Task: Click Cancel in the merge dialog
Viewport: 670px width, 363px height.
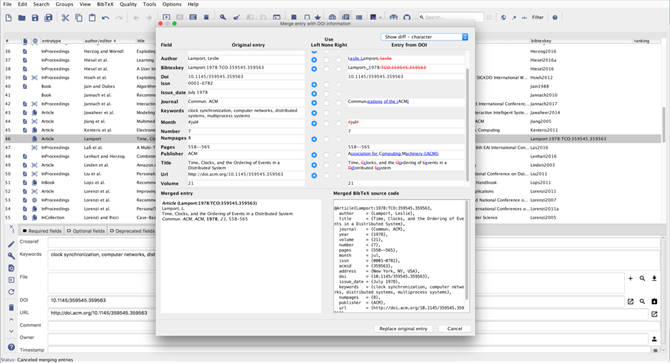Action: tap(455, 329)
